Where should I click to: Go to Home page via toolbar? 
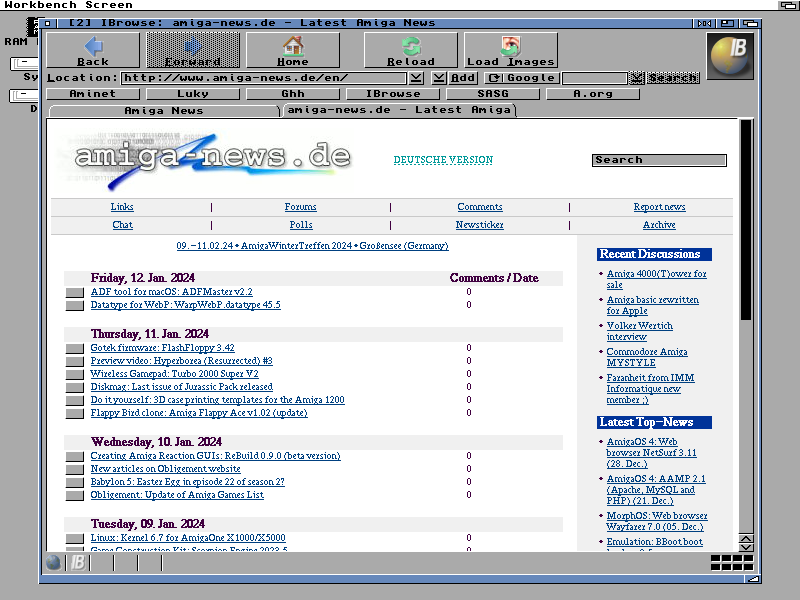tap(292, 50)
